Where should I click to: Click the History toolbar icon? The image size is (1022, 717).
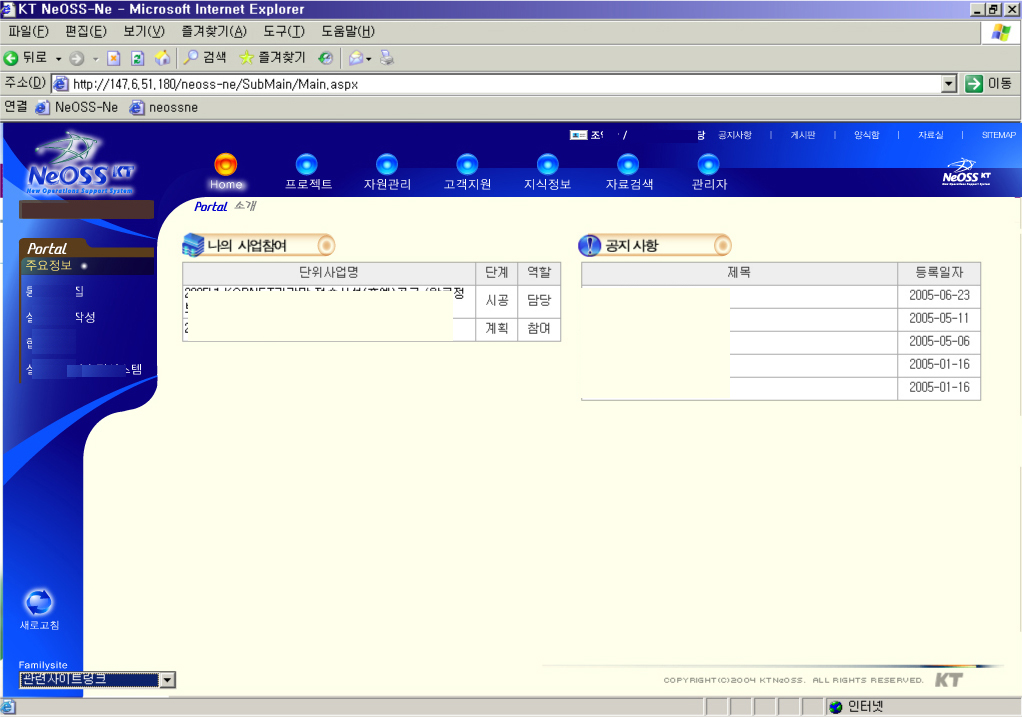coord(326,58)
